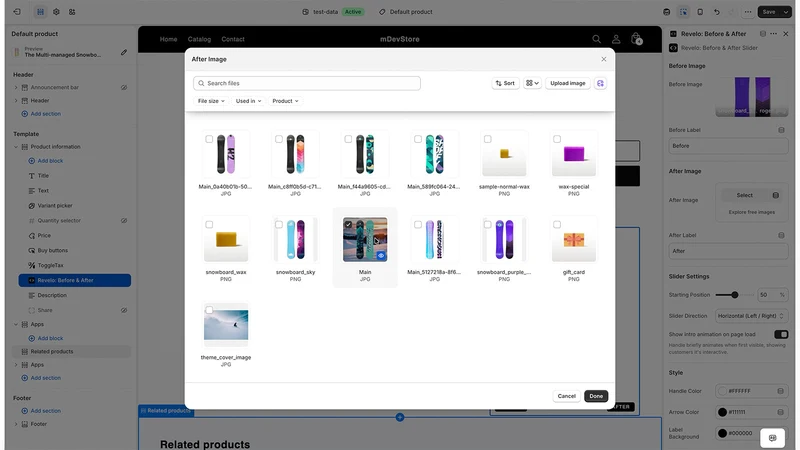Click the blue plus add-section circle on canvas
This screenshot has width=800, height=450.
tap(400, 417)
